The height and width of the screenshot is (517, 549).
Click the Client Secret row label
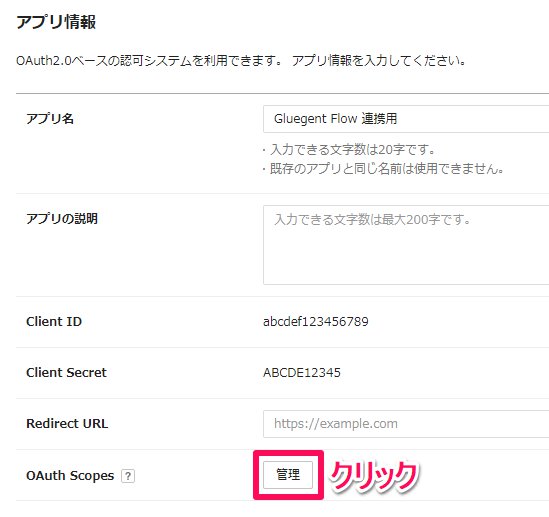tap(66, 372)
